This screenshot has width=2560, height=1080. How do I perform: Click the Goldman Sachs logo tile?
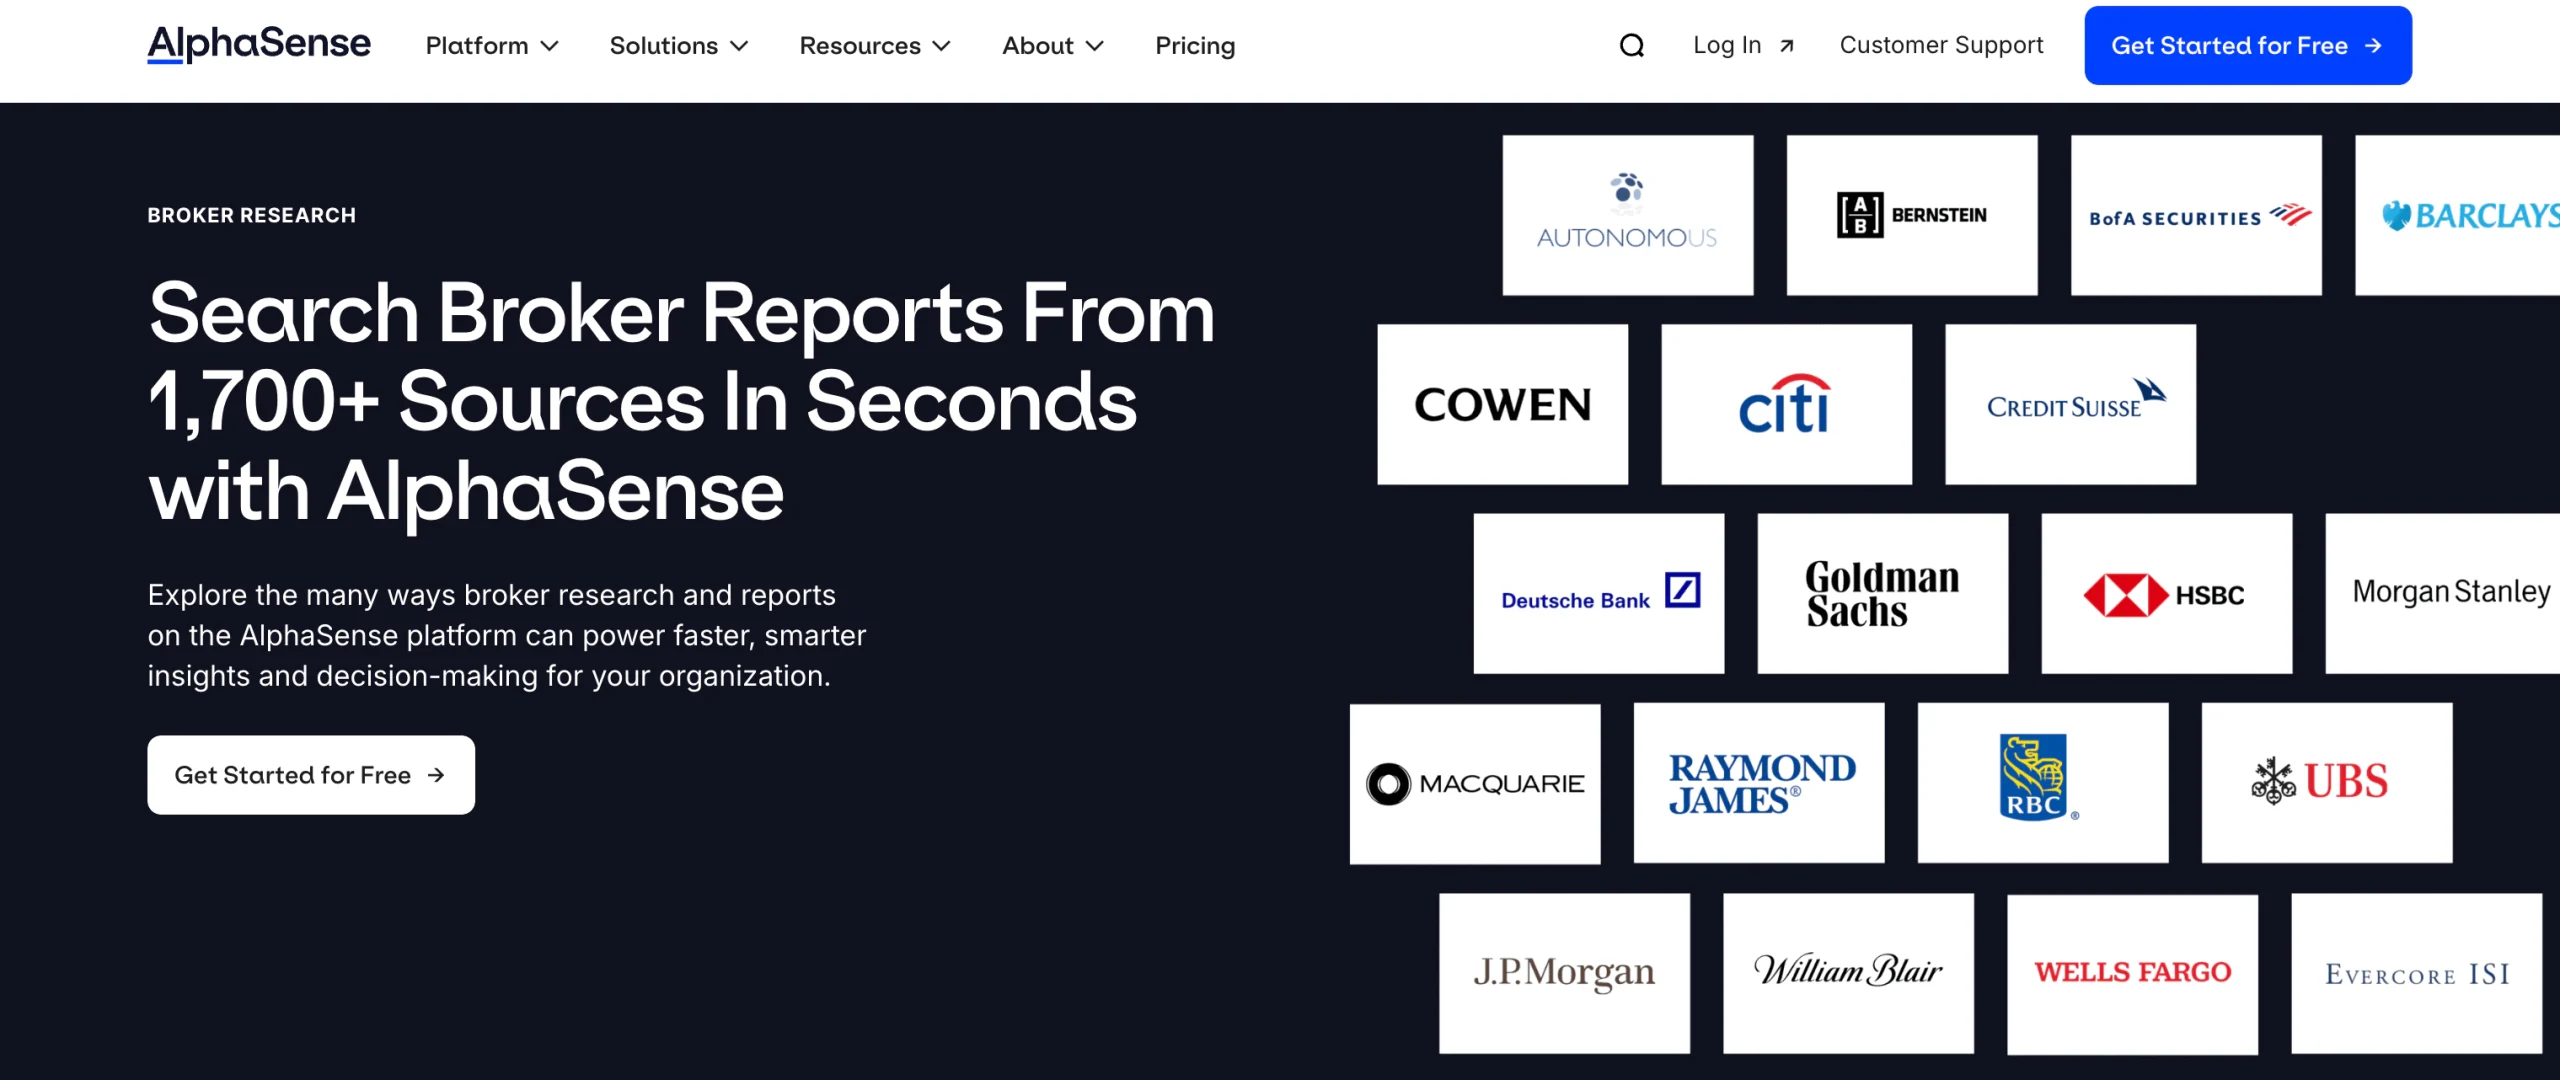(1882, 594)
